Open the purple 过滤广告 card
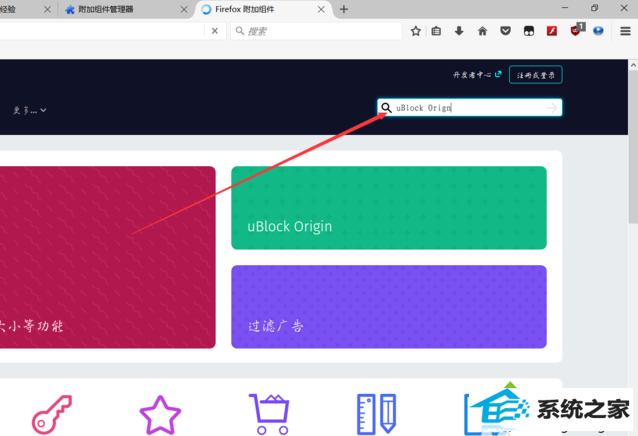Screen dimensions: 638x436 (389, 307)
